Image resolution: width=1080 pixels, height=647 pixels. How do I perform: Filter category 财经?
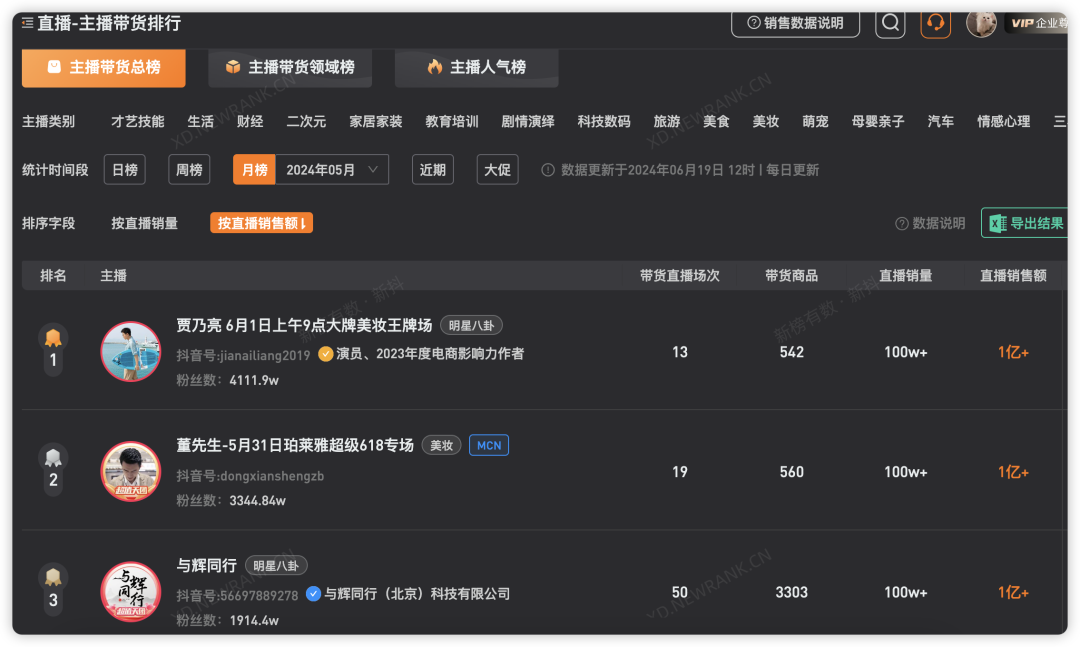(250, 122)
